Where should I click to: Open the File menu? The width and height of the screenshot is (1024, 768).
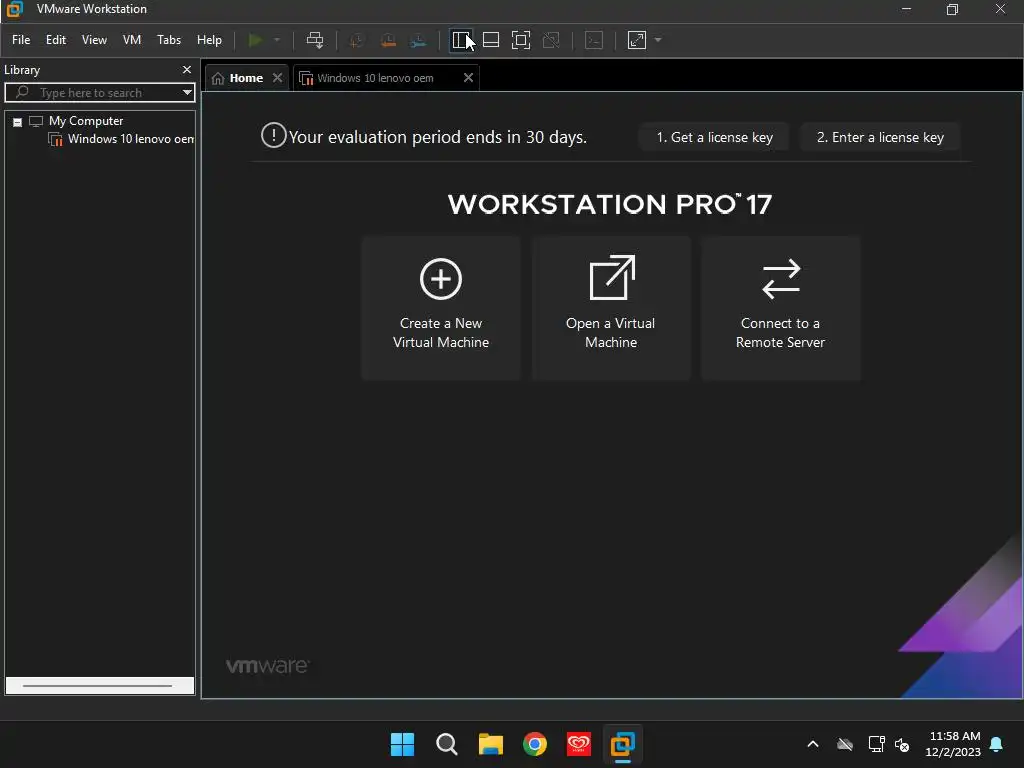(21, 40)
